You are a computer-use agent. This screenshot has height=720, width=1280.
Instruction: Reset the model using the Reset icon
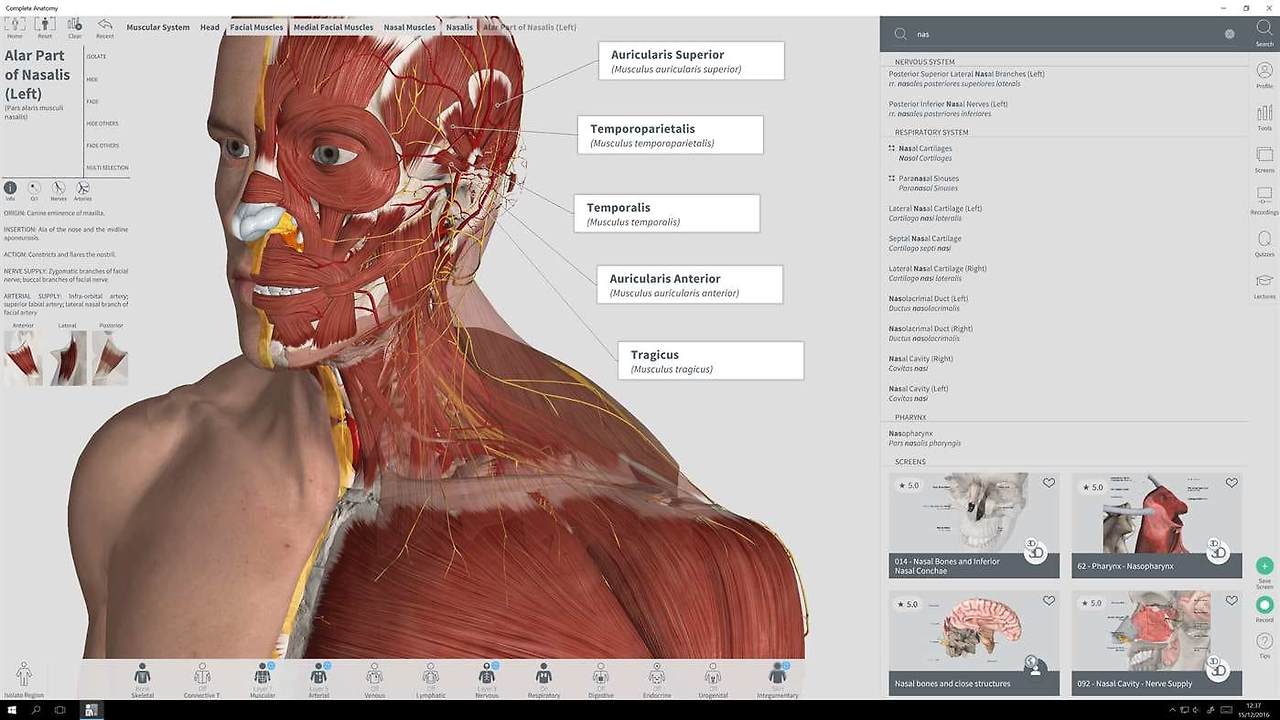coord(44,25)
